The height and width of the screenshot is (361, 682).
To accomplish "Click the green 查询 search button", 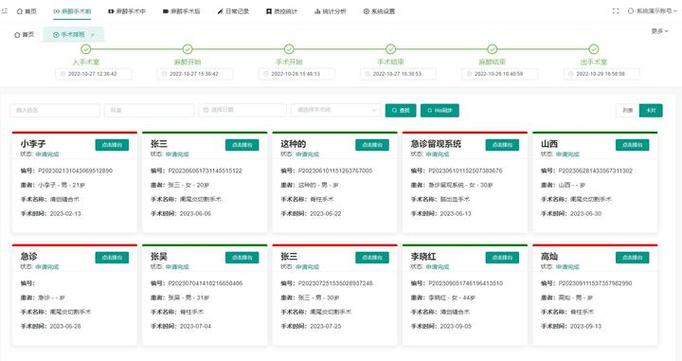I will pyautogui.click(x=401, y=110).
